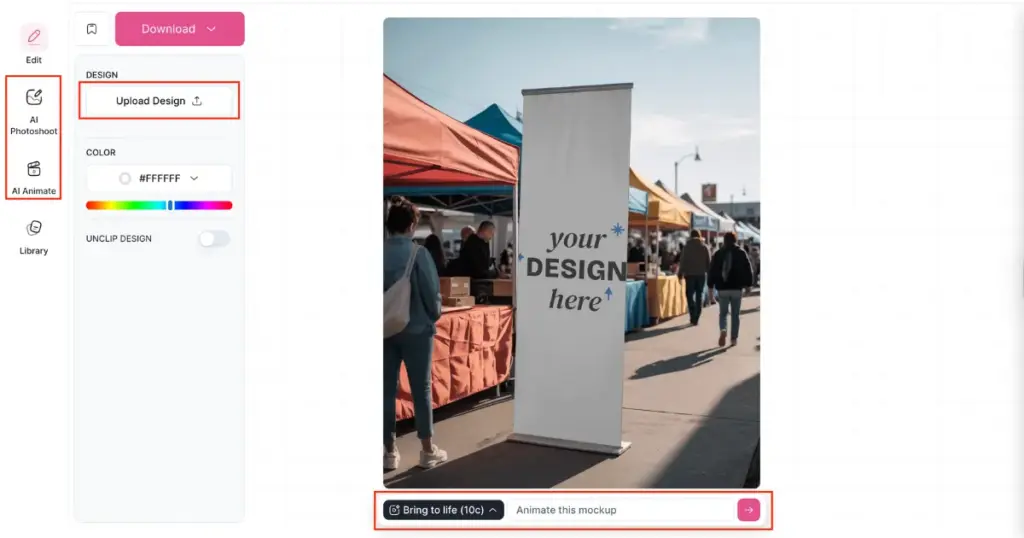Open the #FFFFFF color dropdown
This screenshot has height=538, width=1024.
coord(159,178)
